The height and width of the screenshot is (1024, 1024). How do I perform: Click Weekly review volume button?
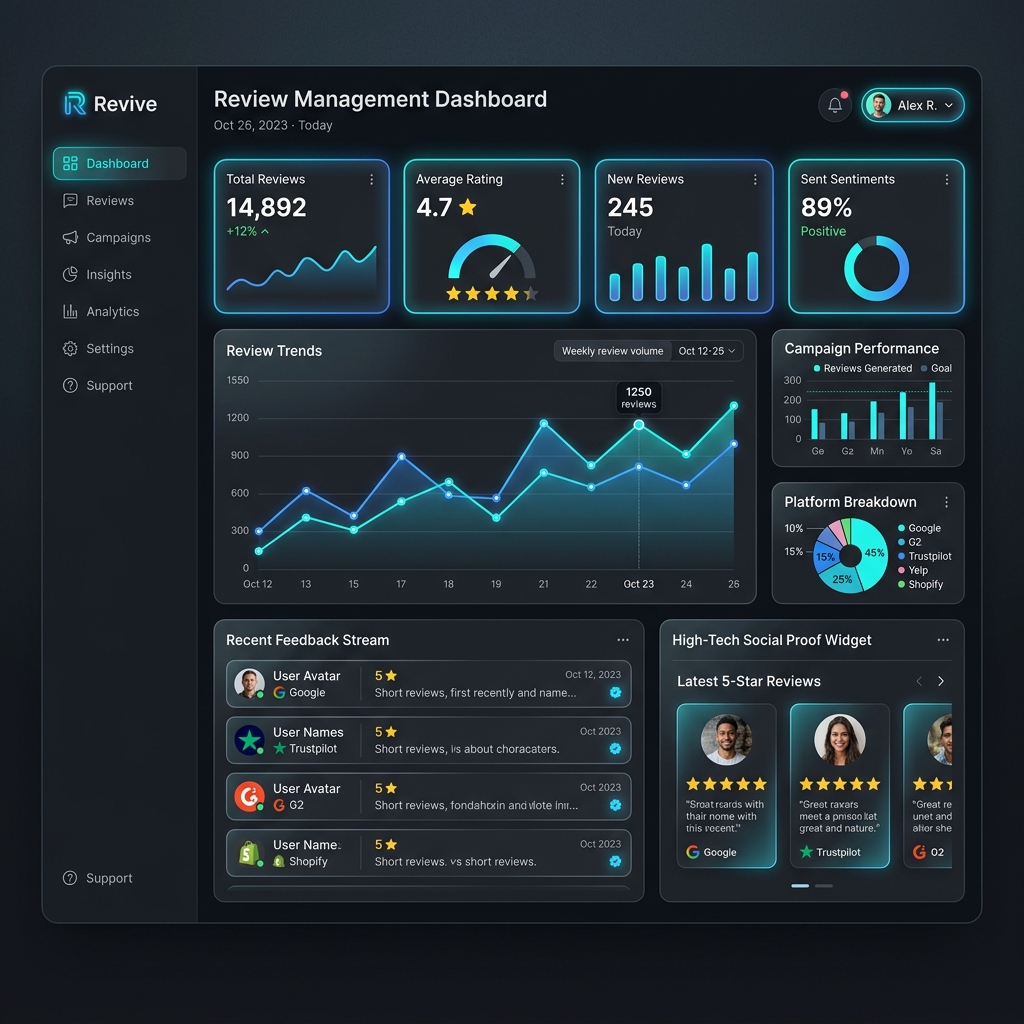(x=613, y=351)
